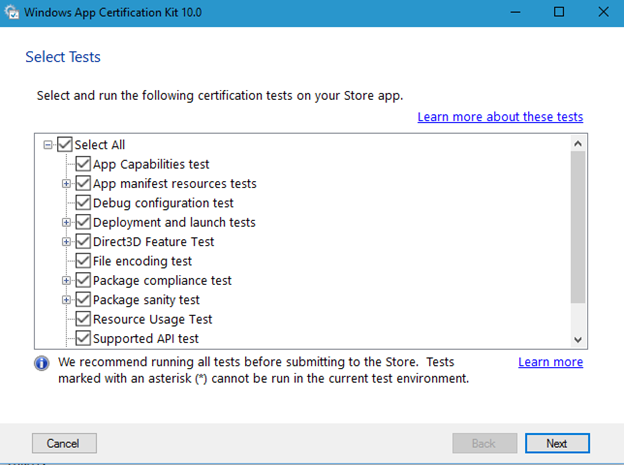The image size is (624, 465).
Task: Toggle the Package sanity test checkbox
Action: [x=83, y=299]
